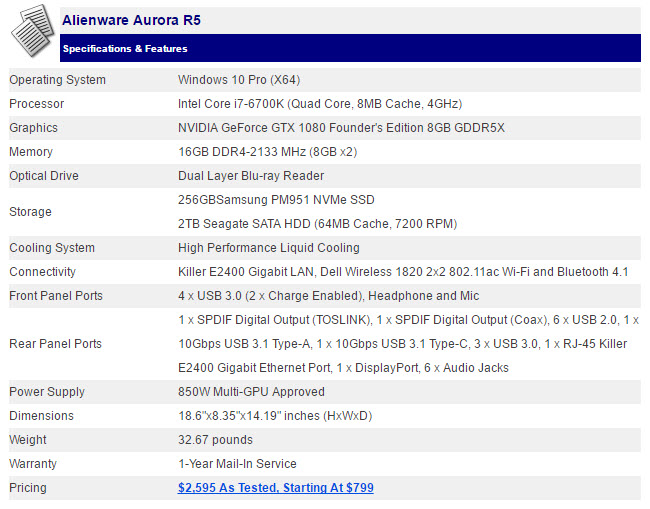Select the Cooling System label
650x509 pixels.
click(52, 248)
